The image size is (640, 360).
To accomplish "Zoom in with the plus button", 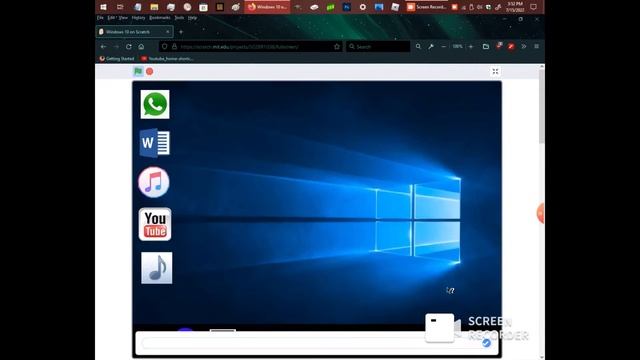I will (x=471, y=47).
